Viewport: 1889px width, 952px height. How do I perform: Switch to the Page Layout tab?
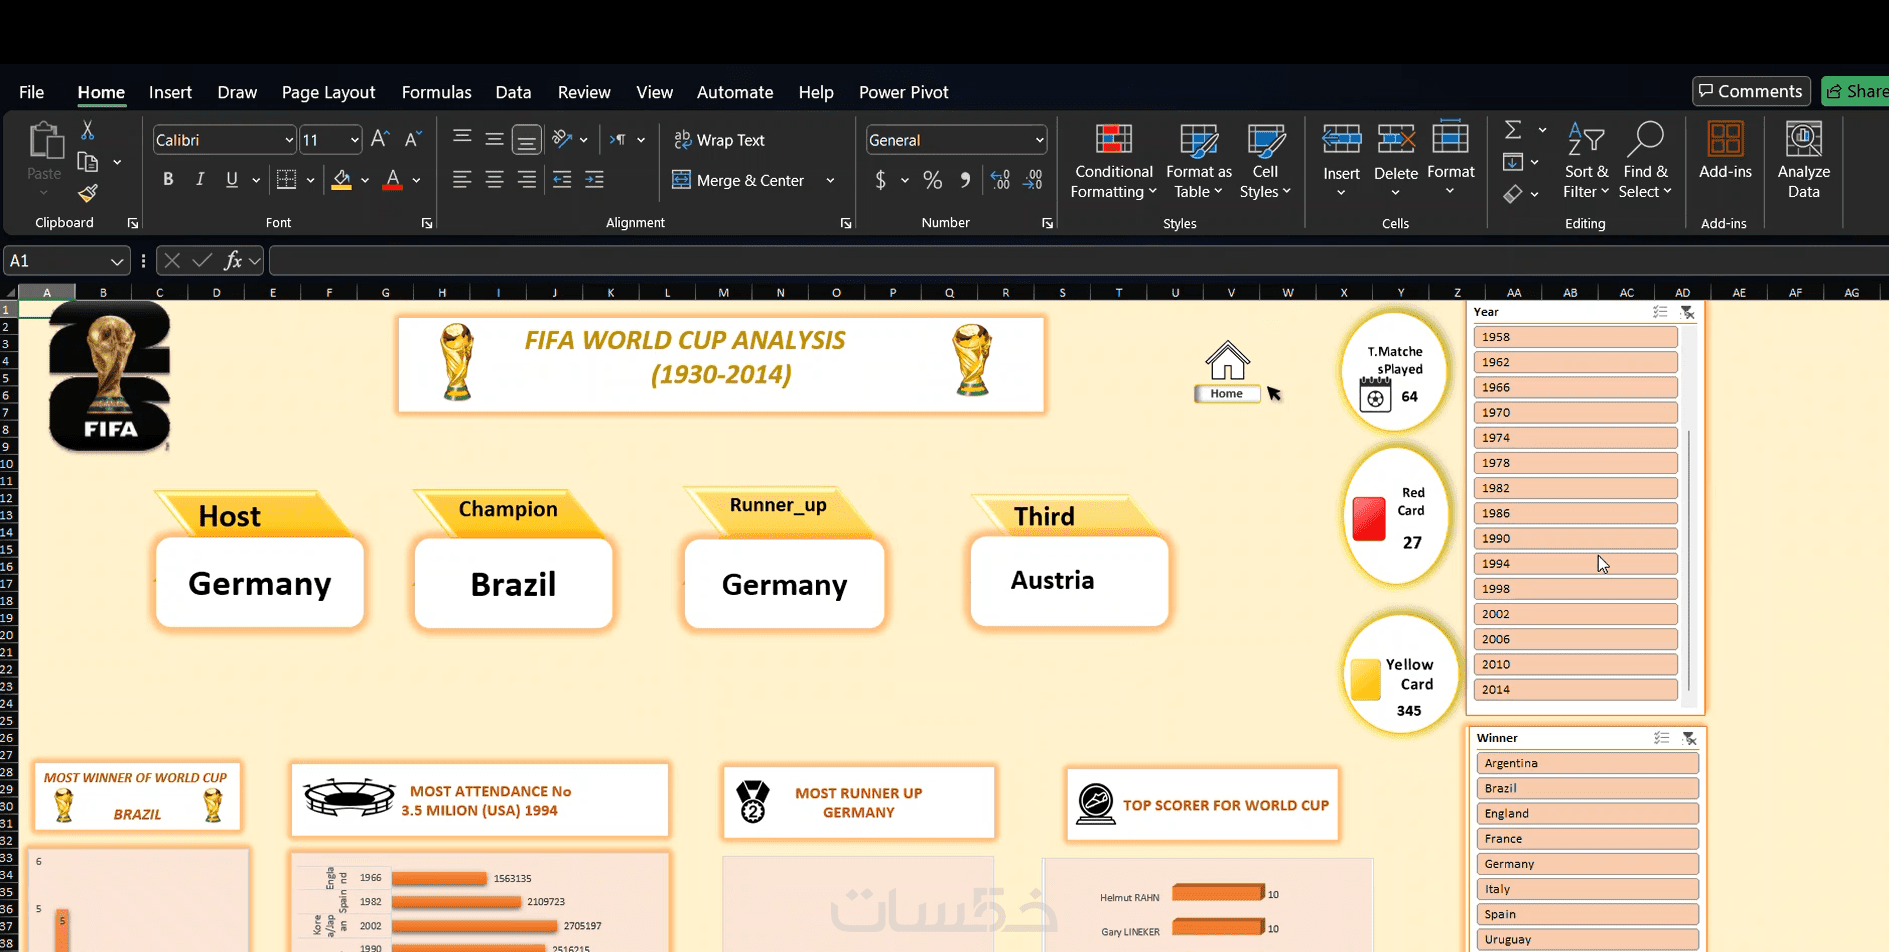tap(328, 92)
